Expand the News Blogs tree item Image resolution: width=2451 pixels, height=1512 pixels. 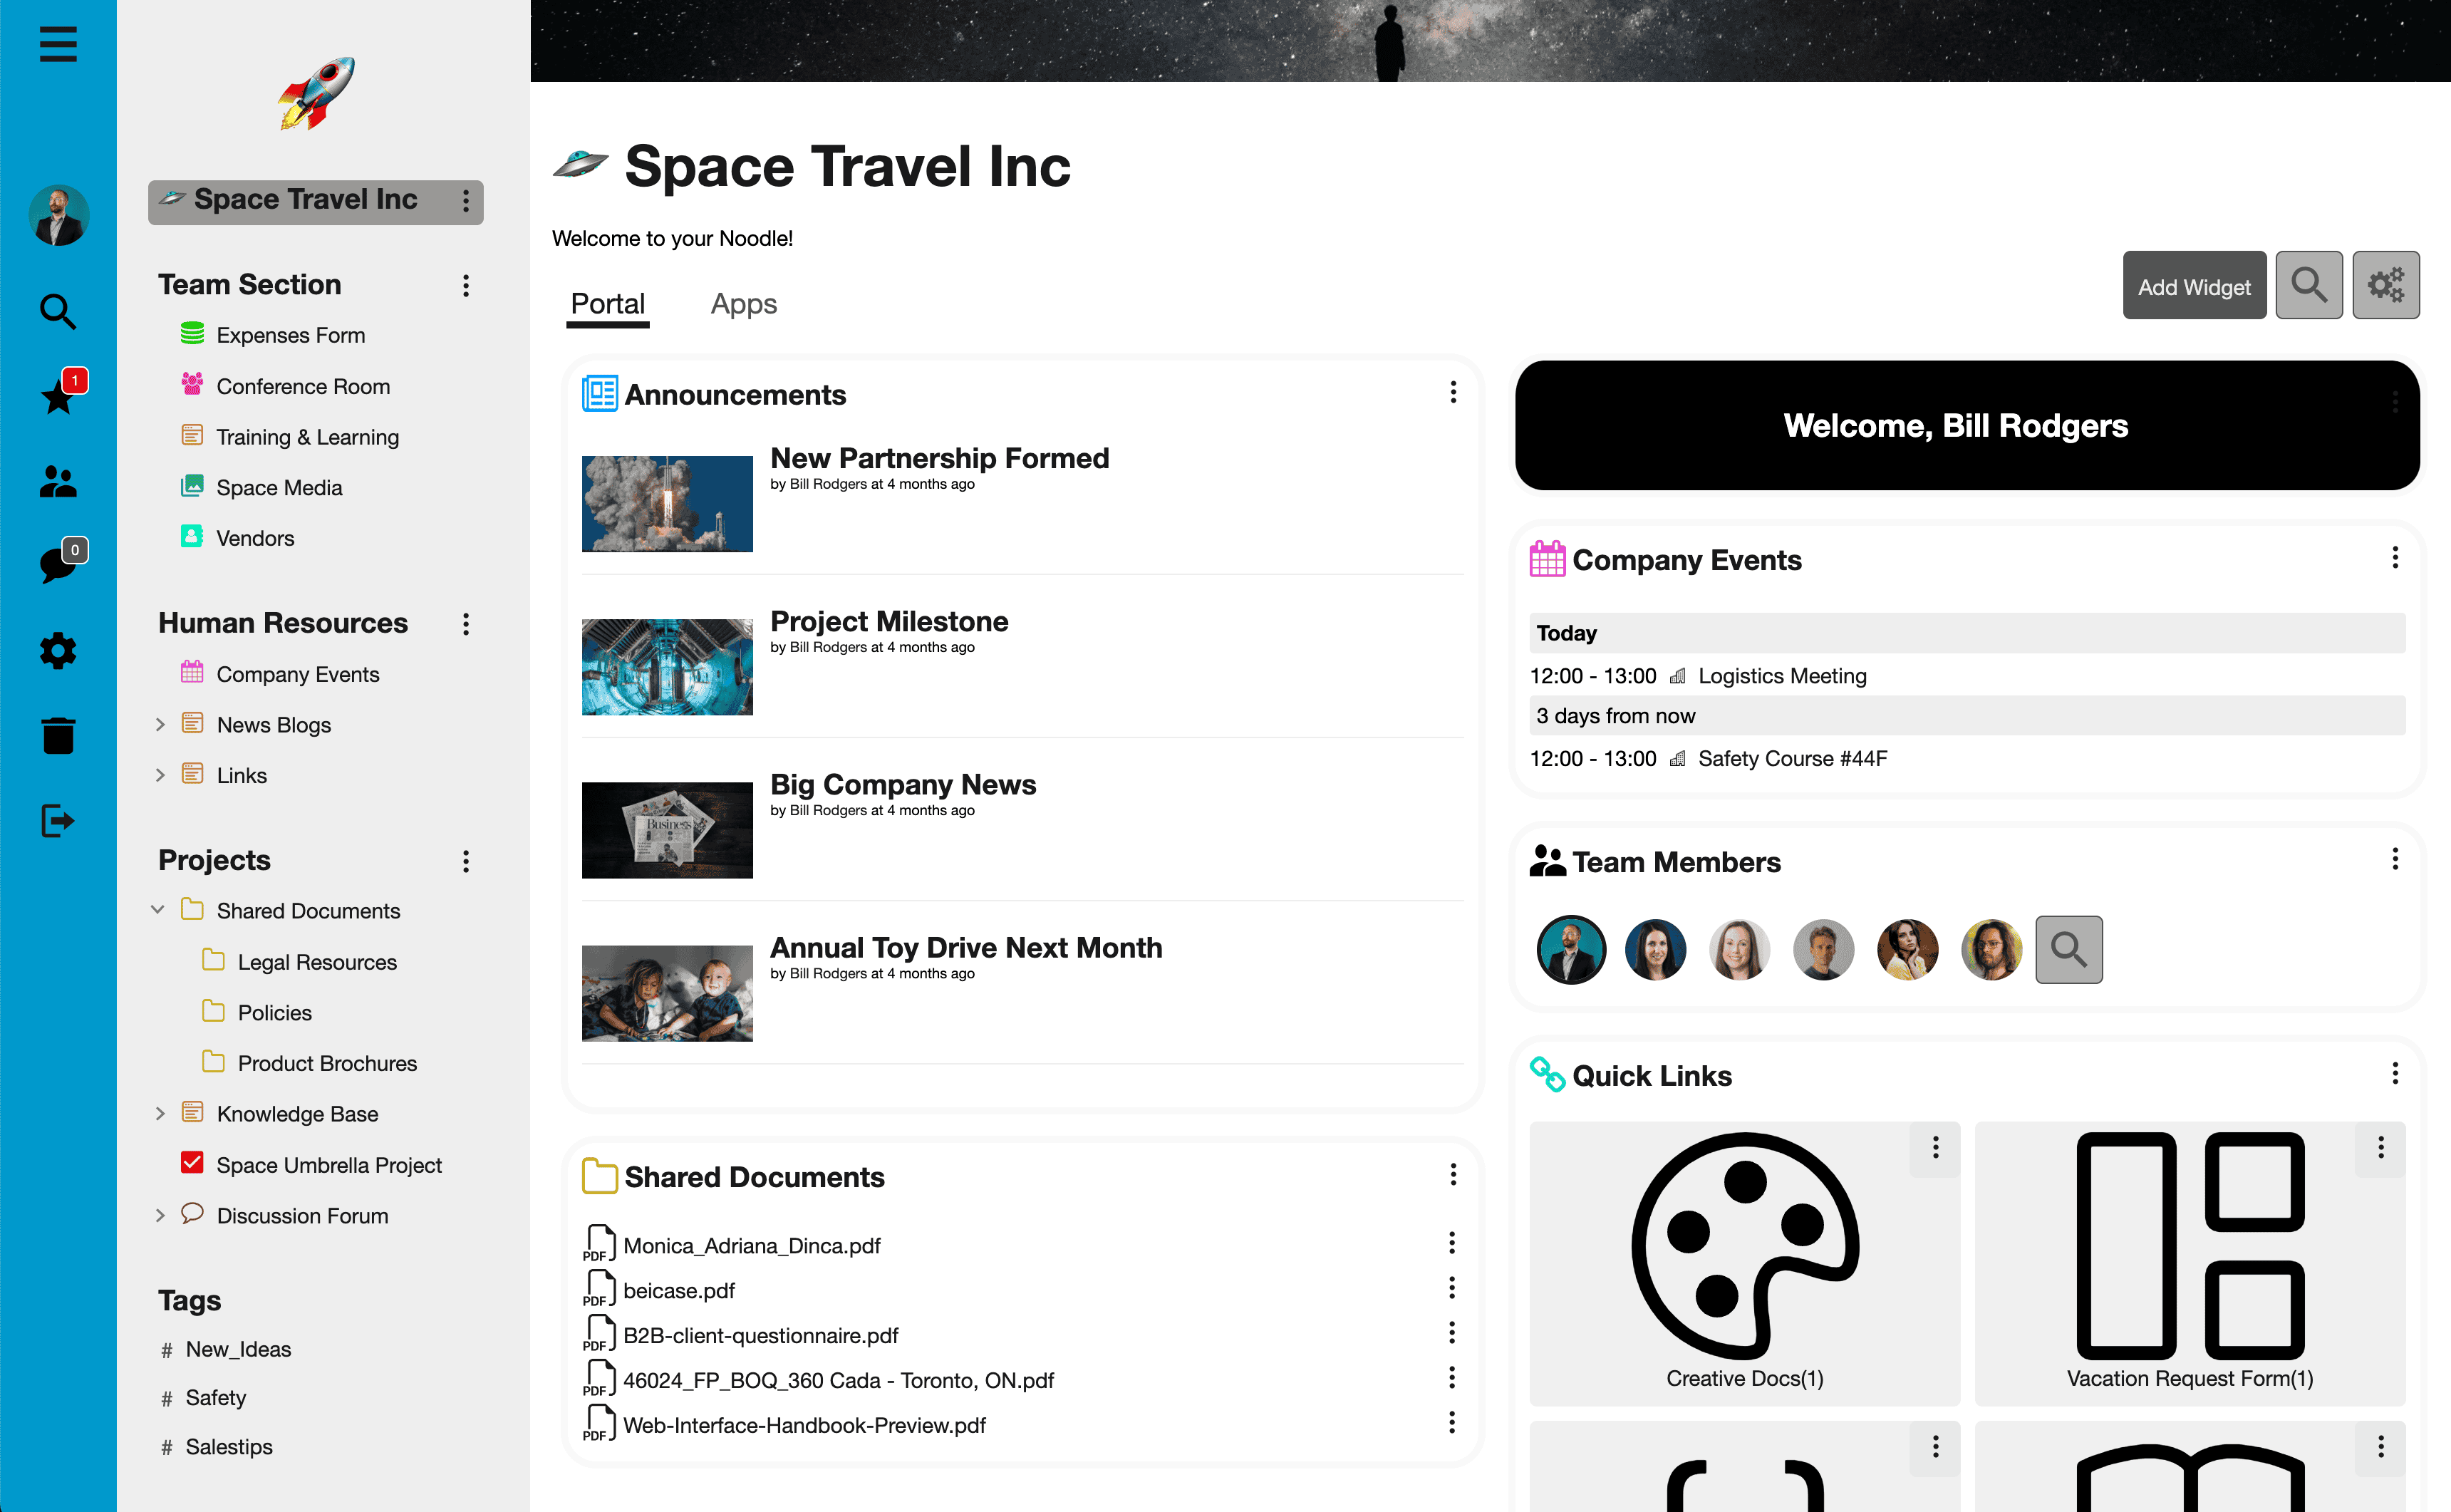coord(160,724)
